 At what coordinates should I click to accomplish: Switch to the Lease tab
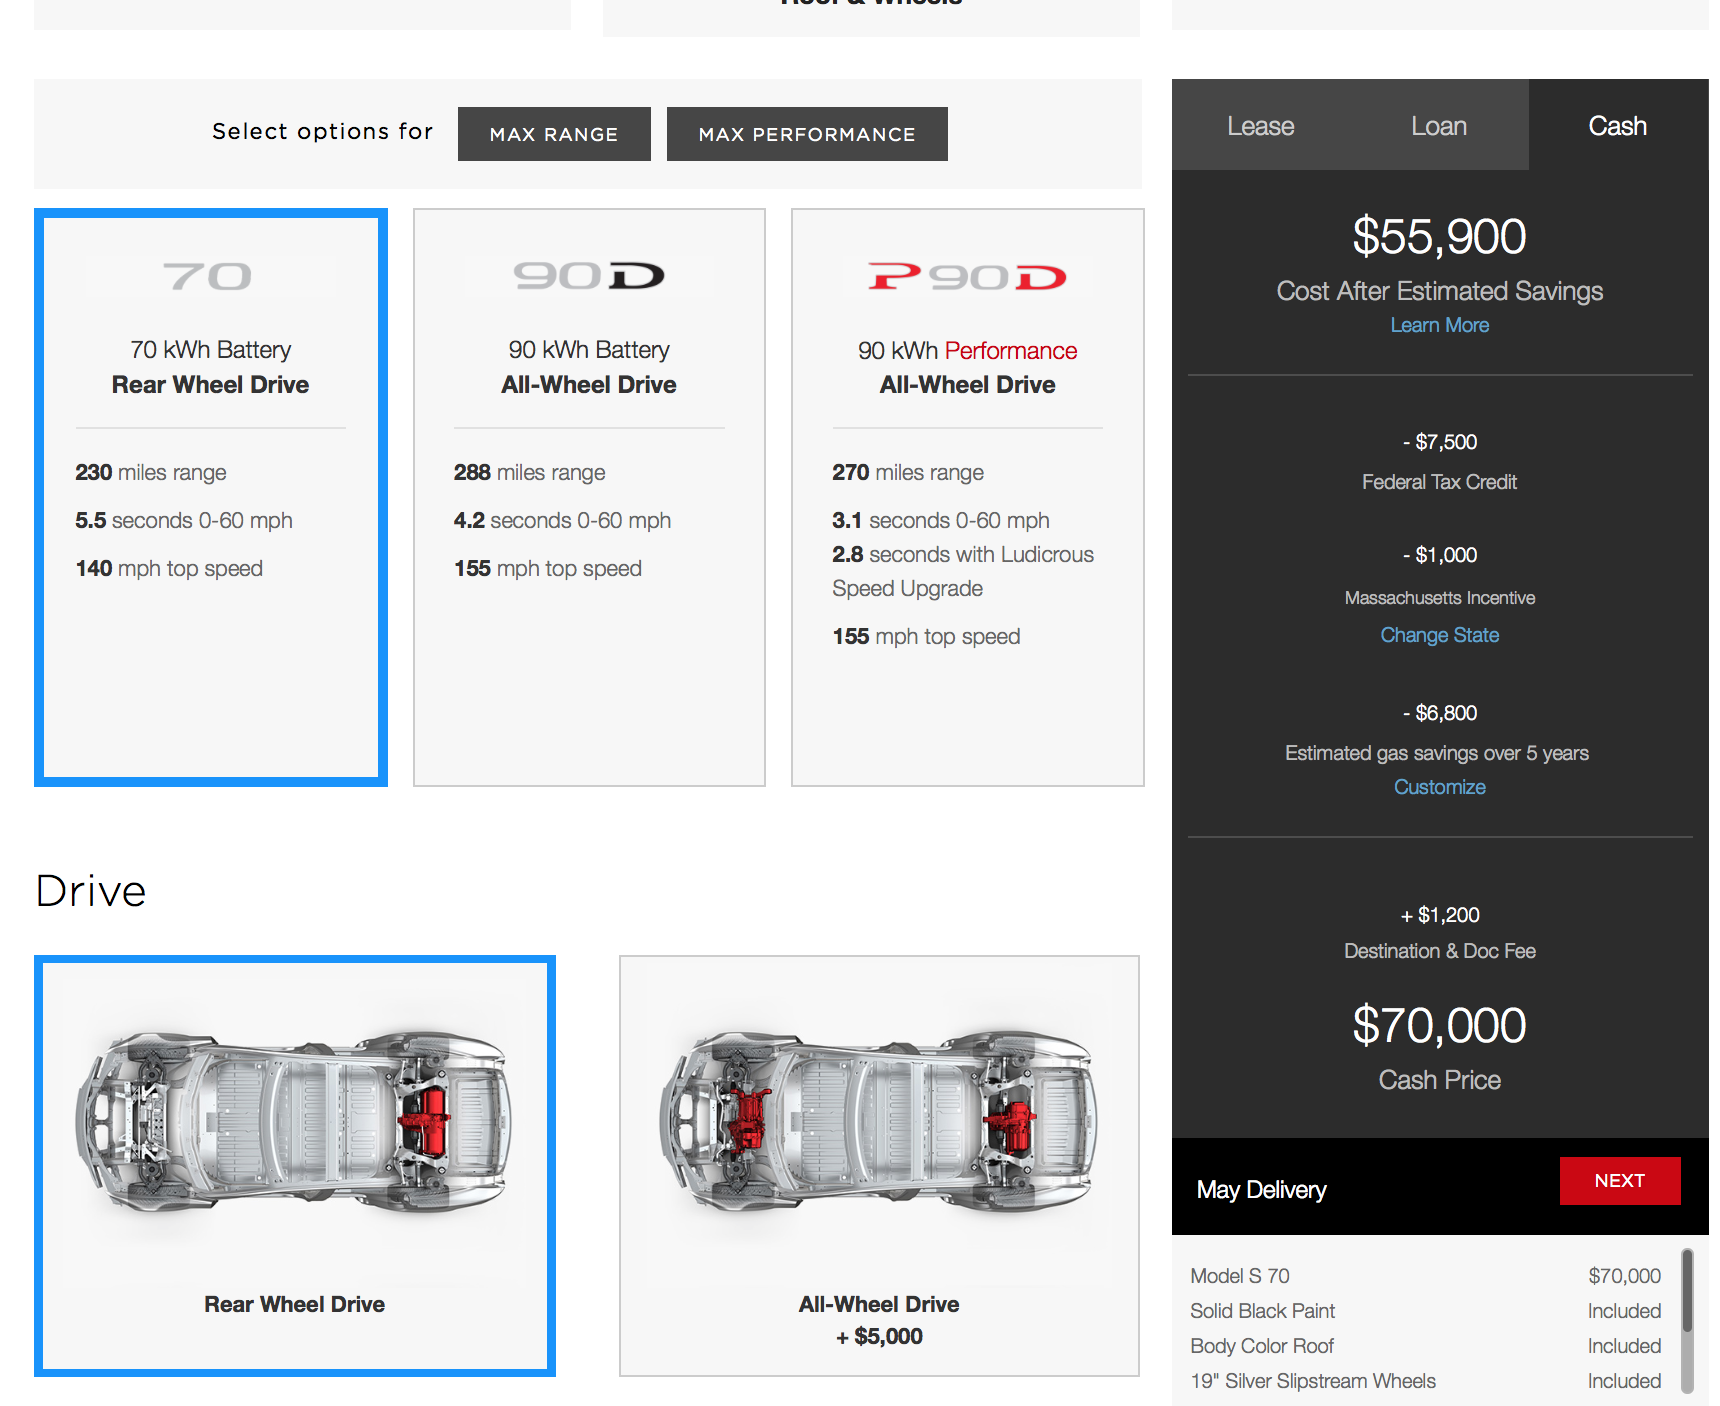(1260, 126)
